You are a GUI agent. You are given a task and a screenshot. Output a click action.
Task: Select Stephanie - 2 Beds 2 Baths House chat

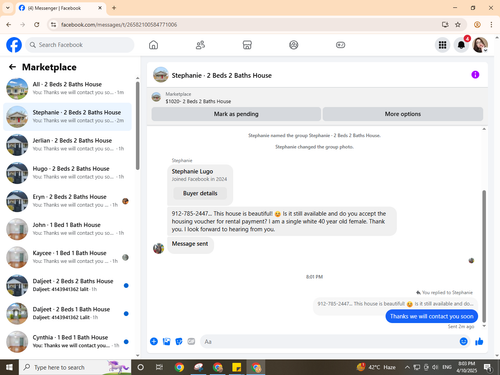click(x=67, y=117)
